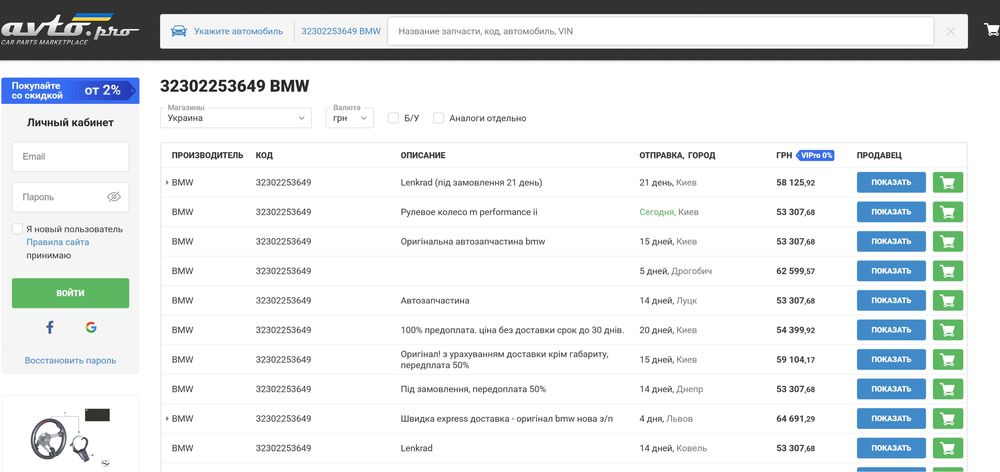Click the car icon beside Укажите автомобиль
1000x472 pixels.
179,31
